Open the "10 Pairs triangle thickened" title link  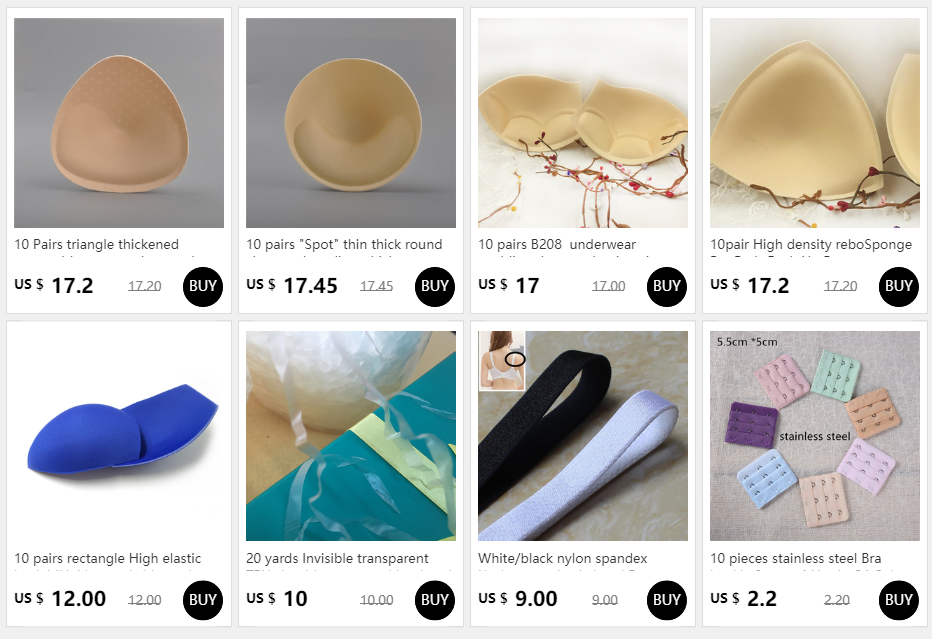pyautogui.click(x=96, y=244)
